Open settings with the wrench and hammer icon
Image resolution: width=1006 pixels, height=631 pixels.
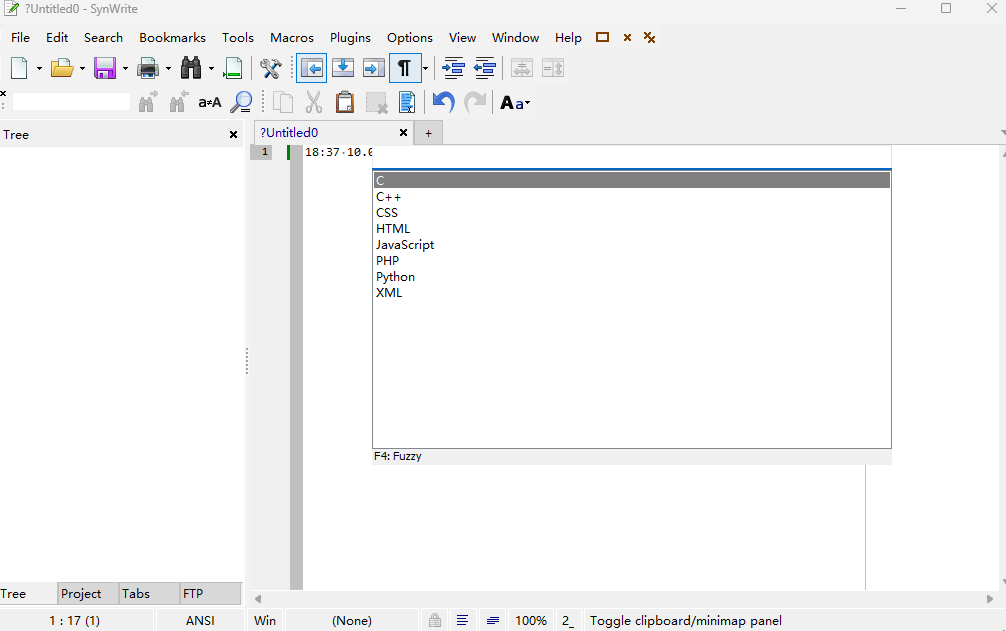[271, 68]
